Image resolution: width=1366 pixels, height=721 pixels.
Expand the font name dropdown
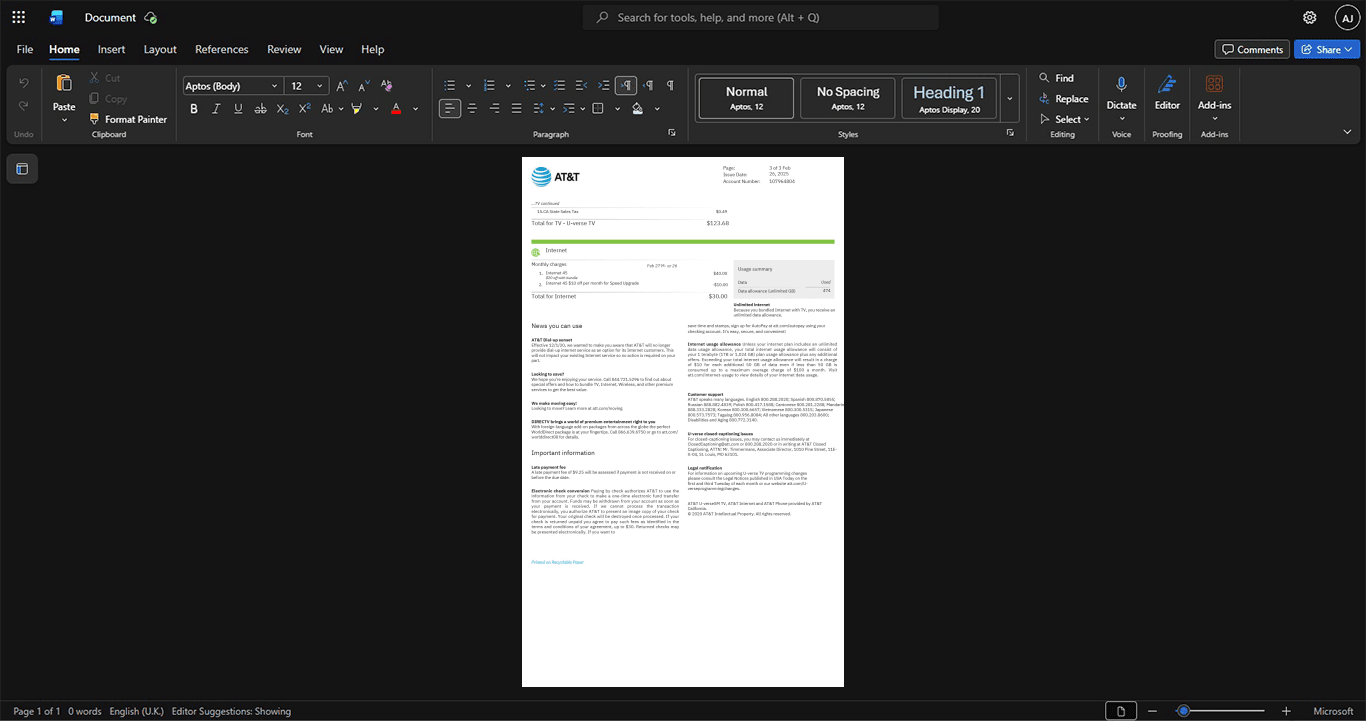pos(274,86)
